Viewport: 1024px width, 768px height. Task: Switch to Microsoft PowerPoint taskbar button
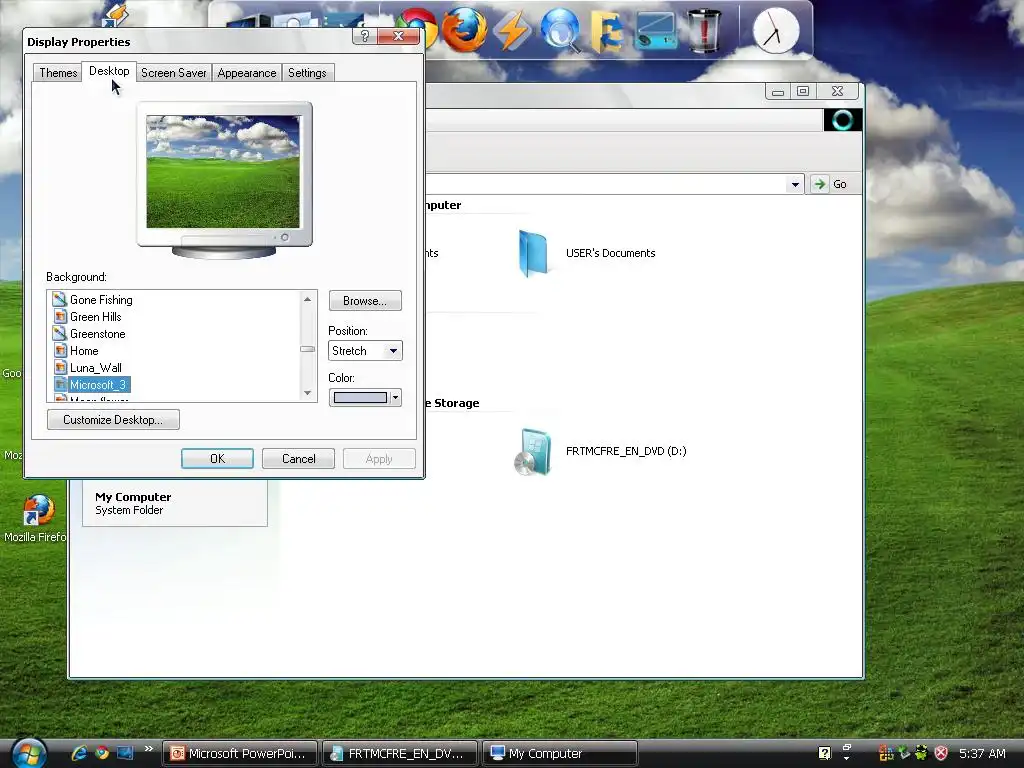240,753
